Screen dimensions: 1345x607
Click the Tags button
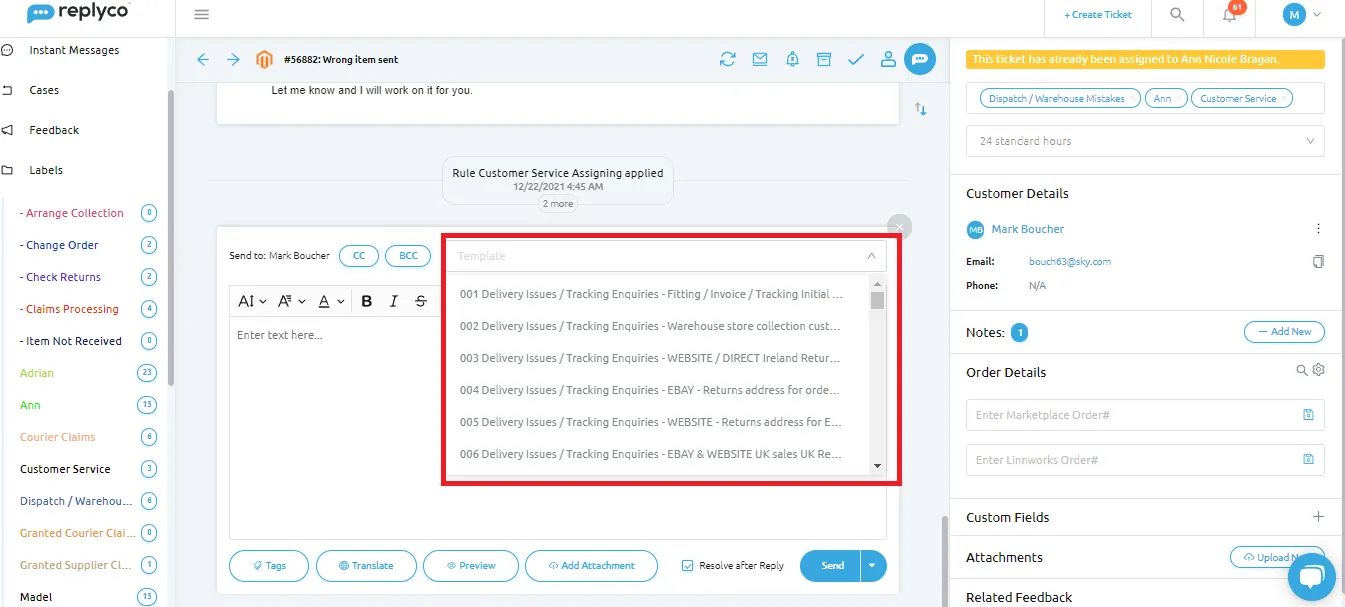pos(269,566)
